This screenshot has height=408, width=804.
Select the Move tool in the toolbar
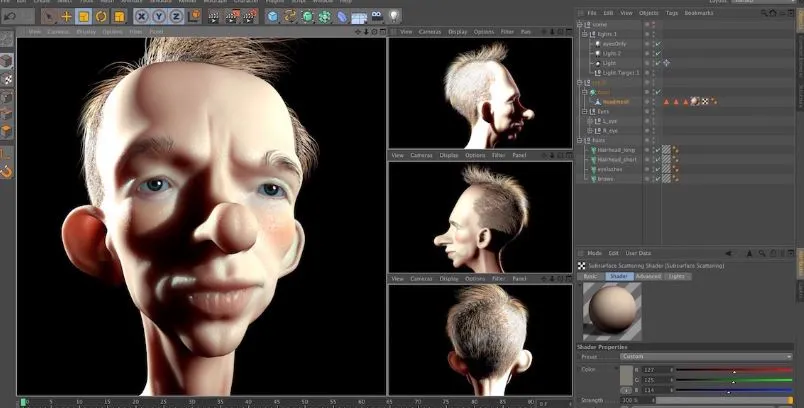tap(66, 16)
